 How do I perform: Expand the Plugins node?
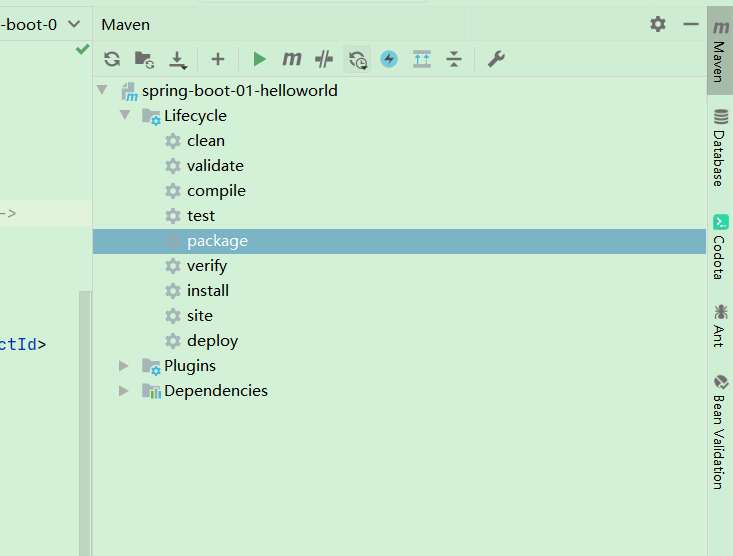(x=124, y=366)
